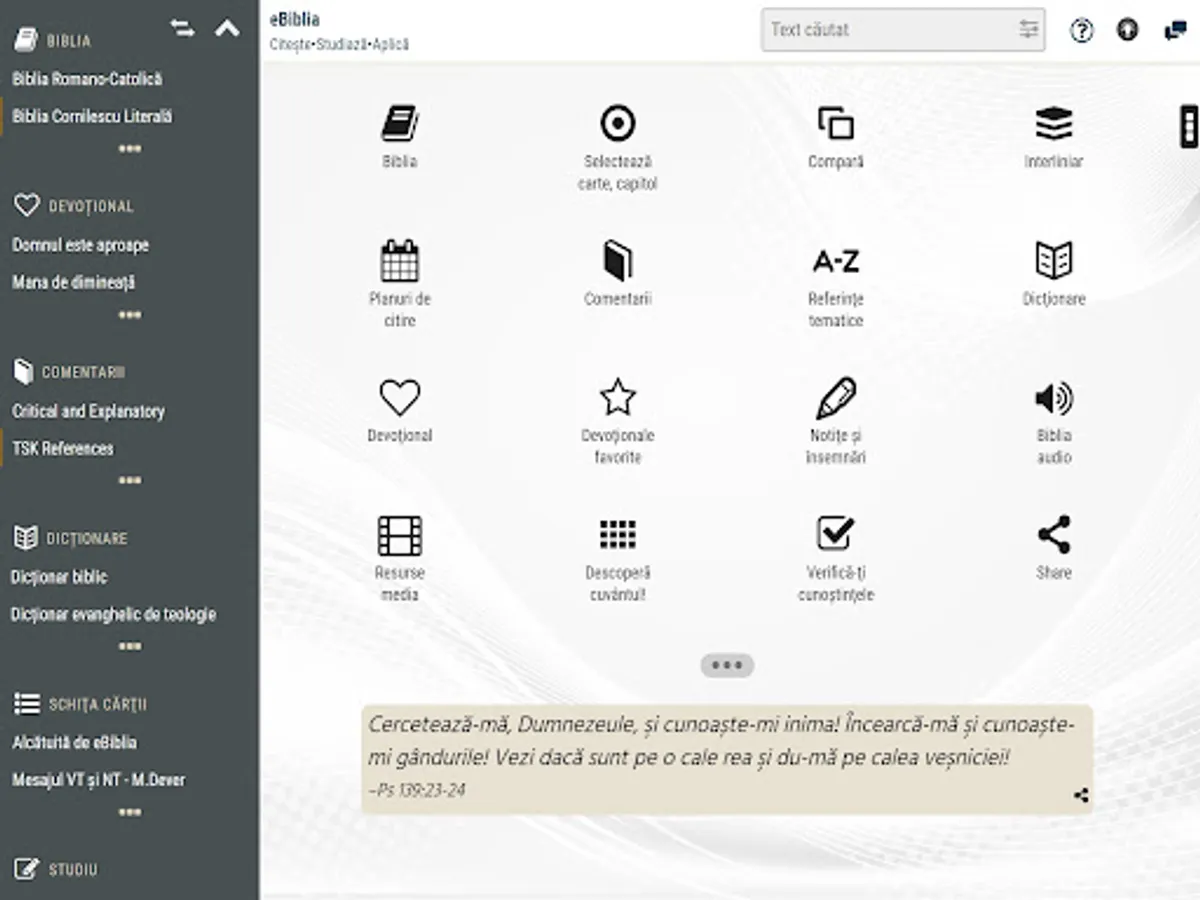Select Biblia Cornilescu Literală
The width and height of the screenshot is (1200, 900).
tap(92, 116)
